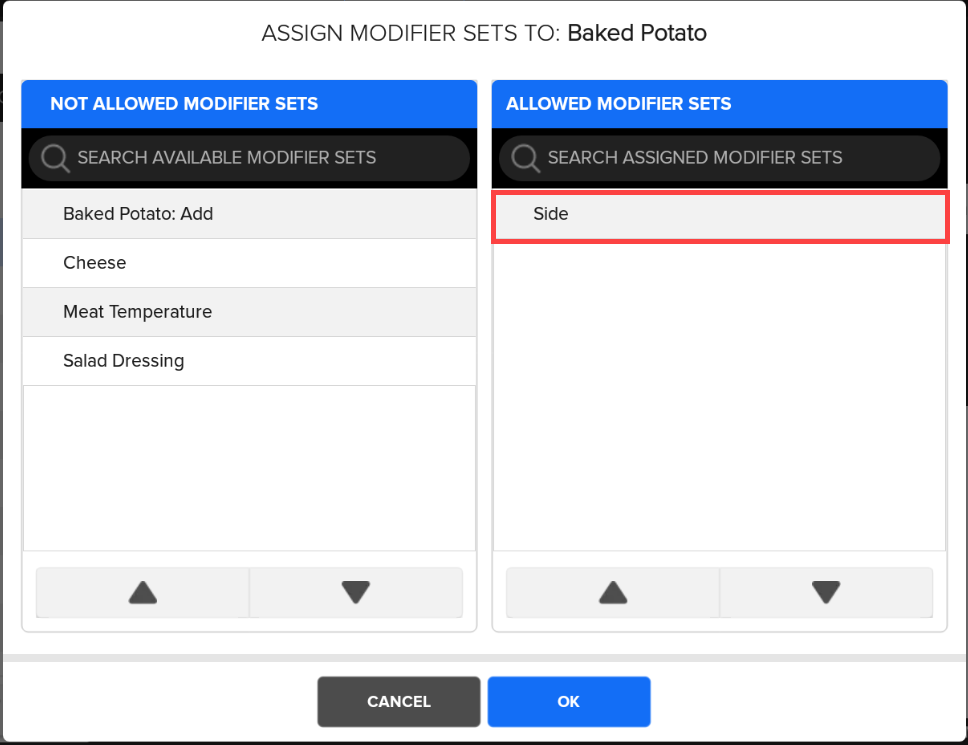Click the Not Allowed Modifier Sets header
The width and height of the screenshot is (968, 745).
(184, 104)
